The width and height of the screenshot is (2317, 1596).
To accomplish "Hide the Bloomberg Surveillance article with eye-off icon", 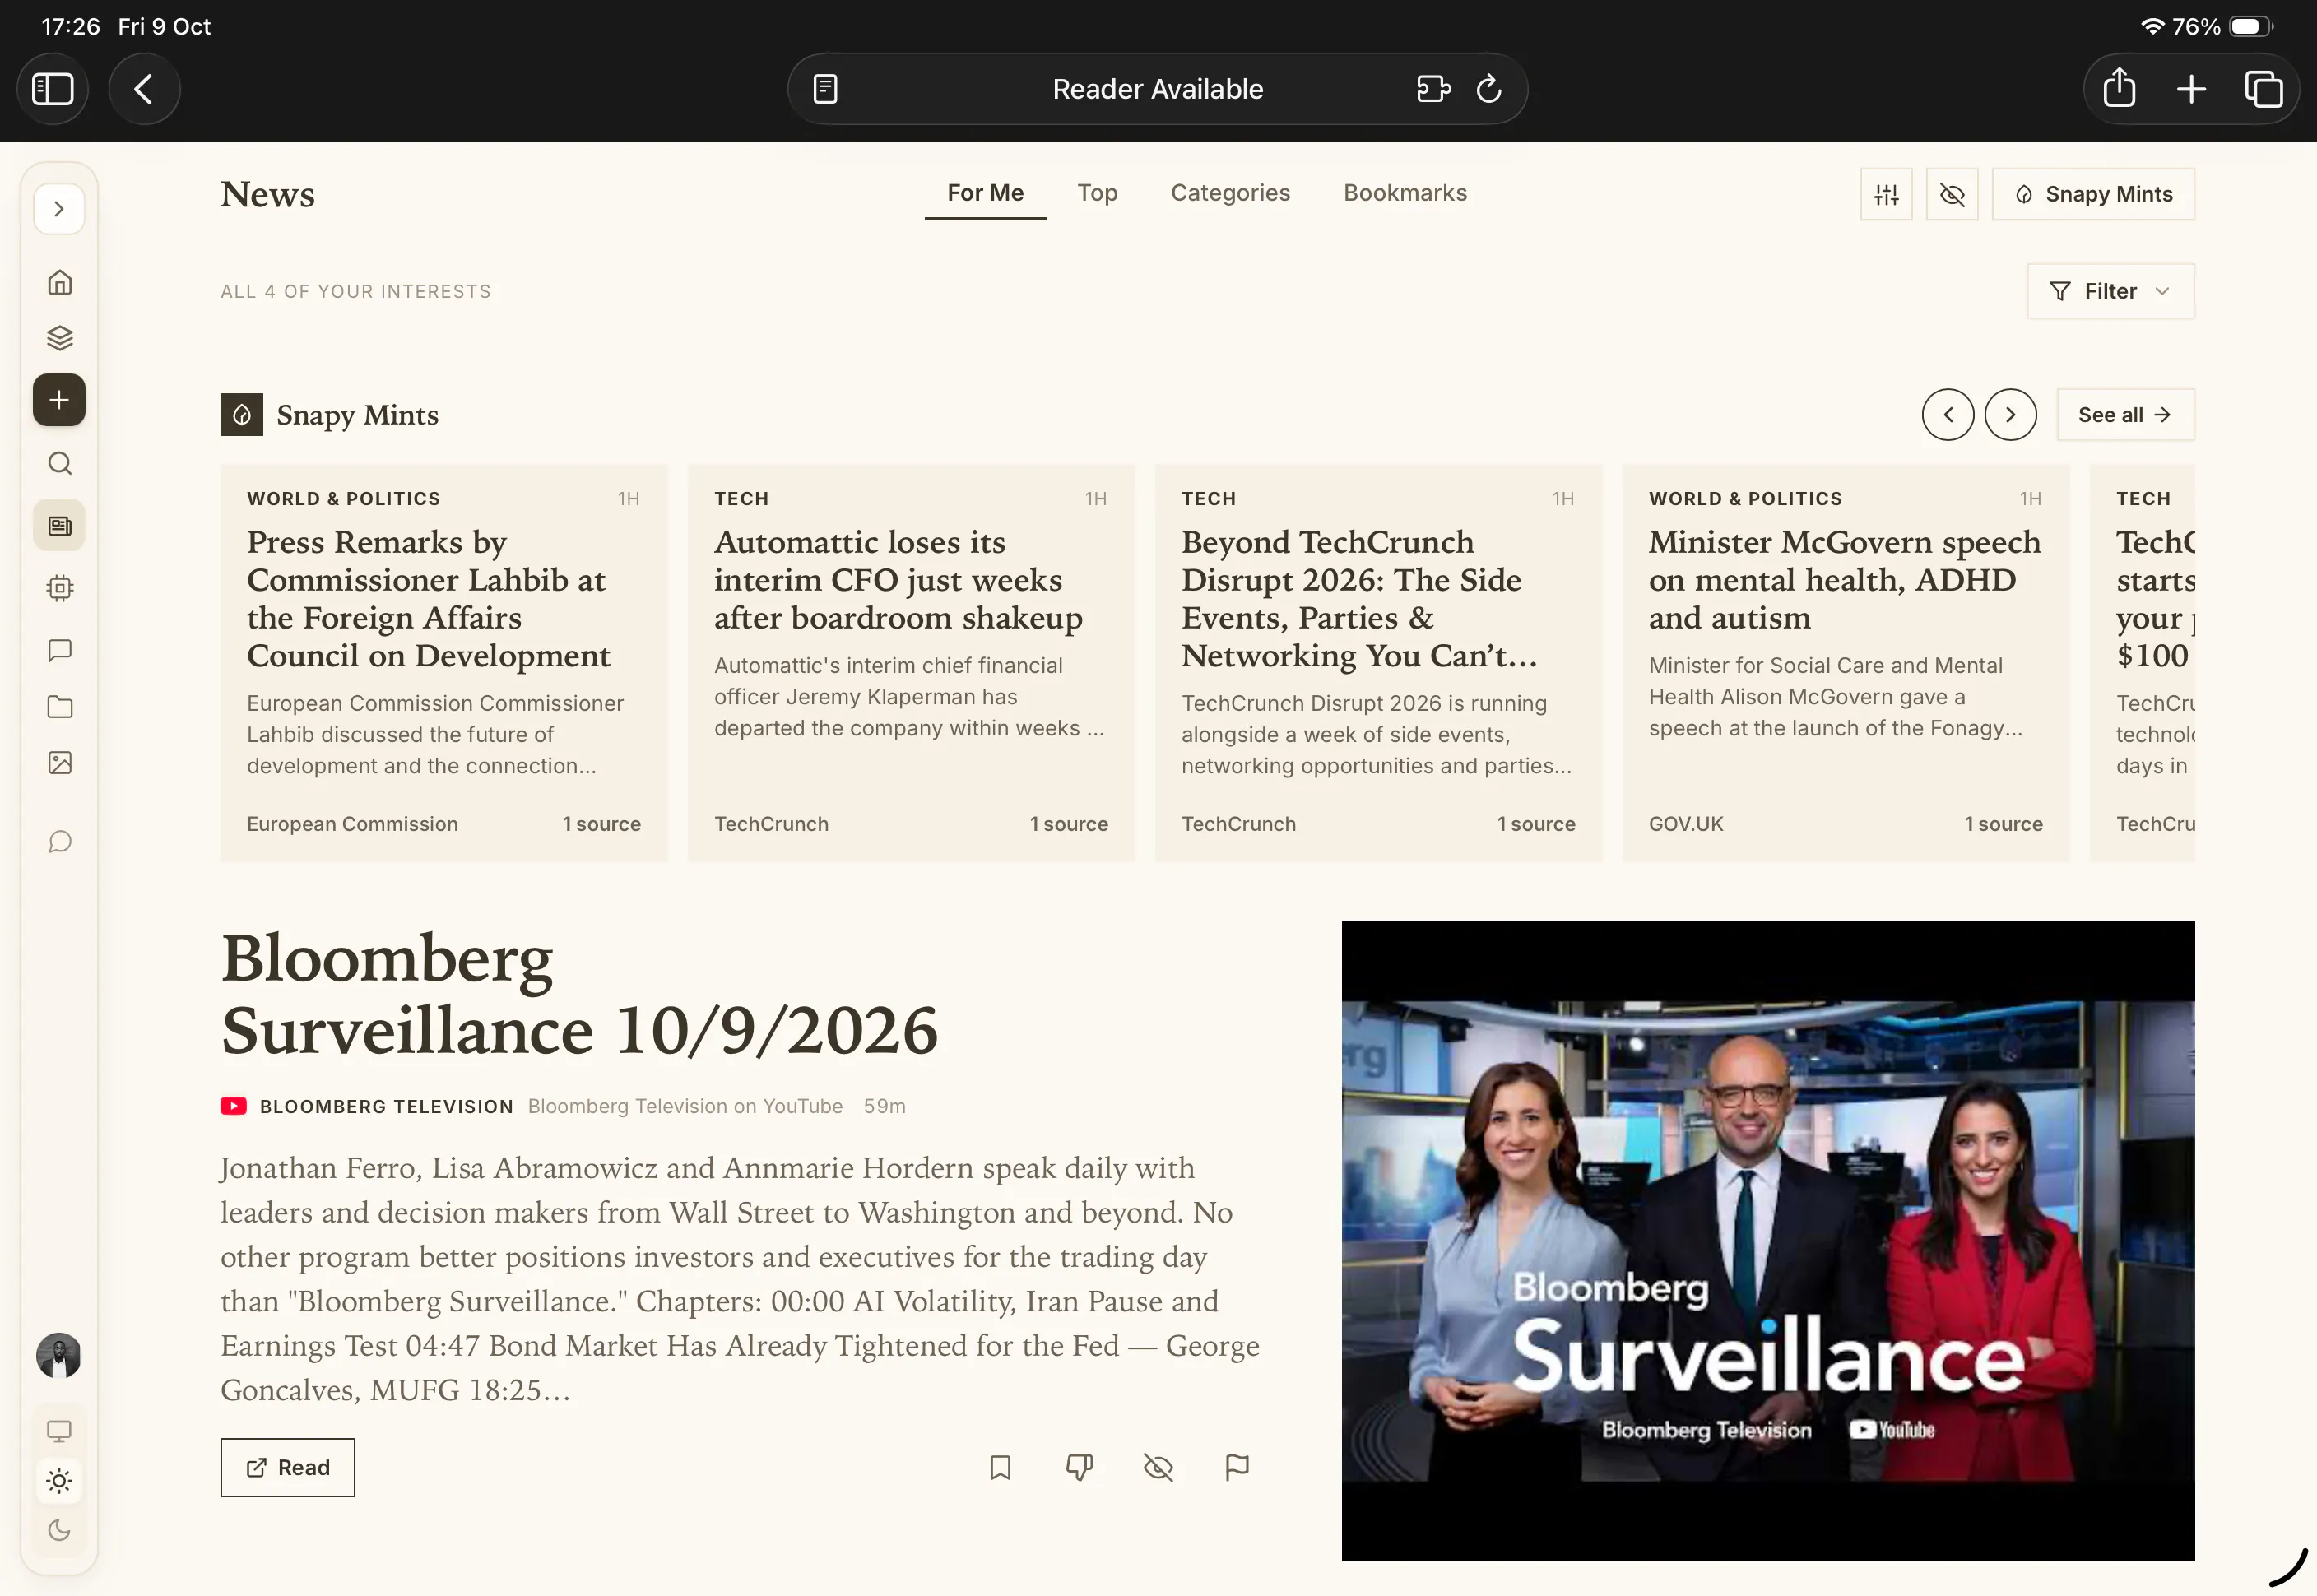I will [x=1158, y=1467].
